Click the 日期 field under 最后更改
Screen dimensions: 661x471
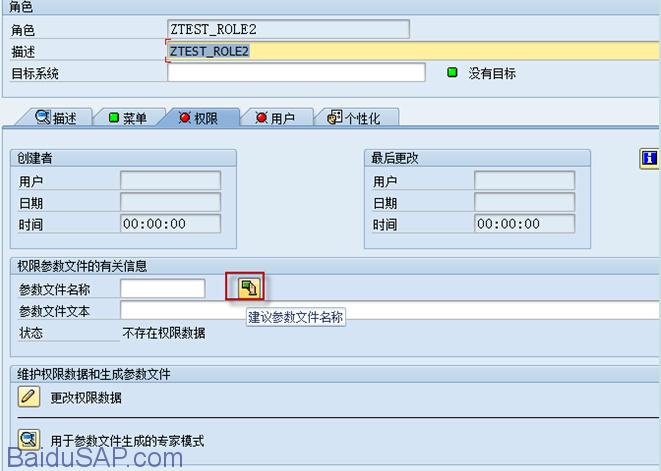tap(525, 202)
